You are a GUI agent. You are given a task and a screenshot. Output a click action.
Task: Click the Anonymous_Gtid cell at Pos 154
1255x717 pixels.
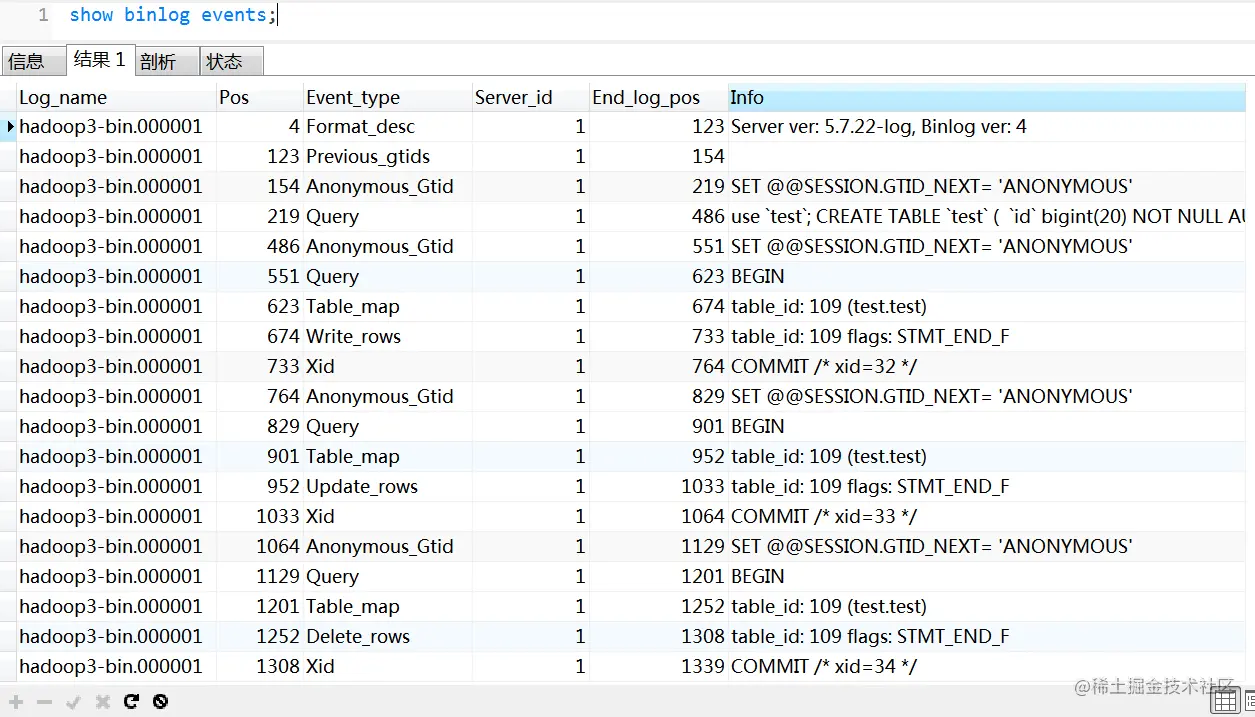point(388,187)
